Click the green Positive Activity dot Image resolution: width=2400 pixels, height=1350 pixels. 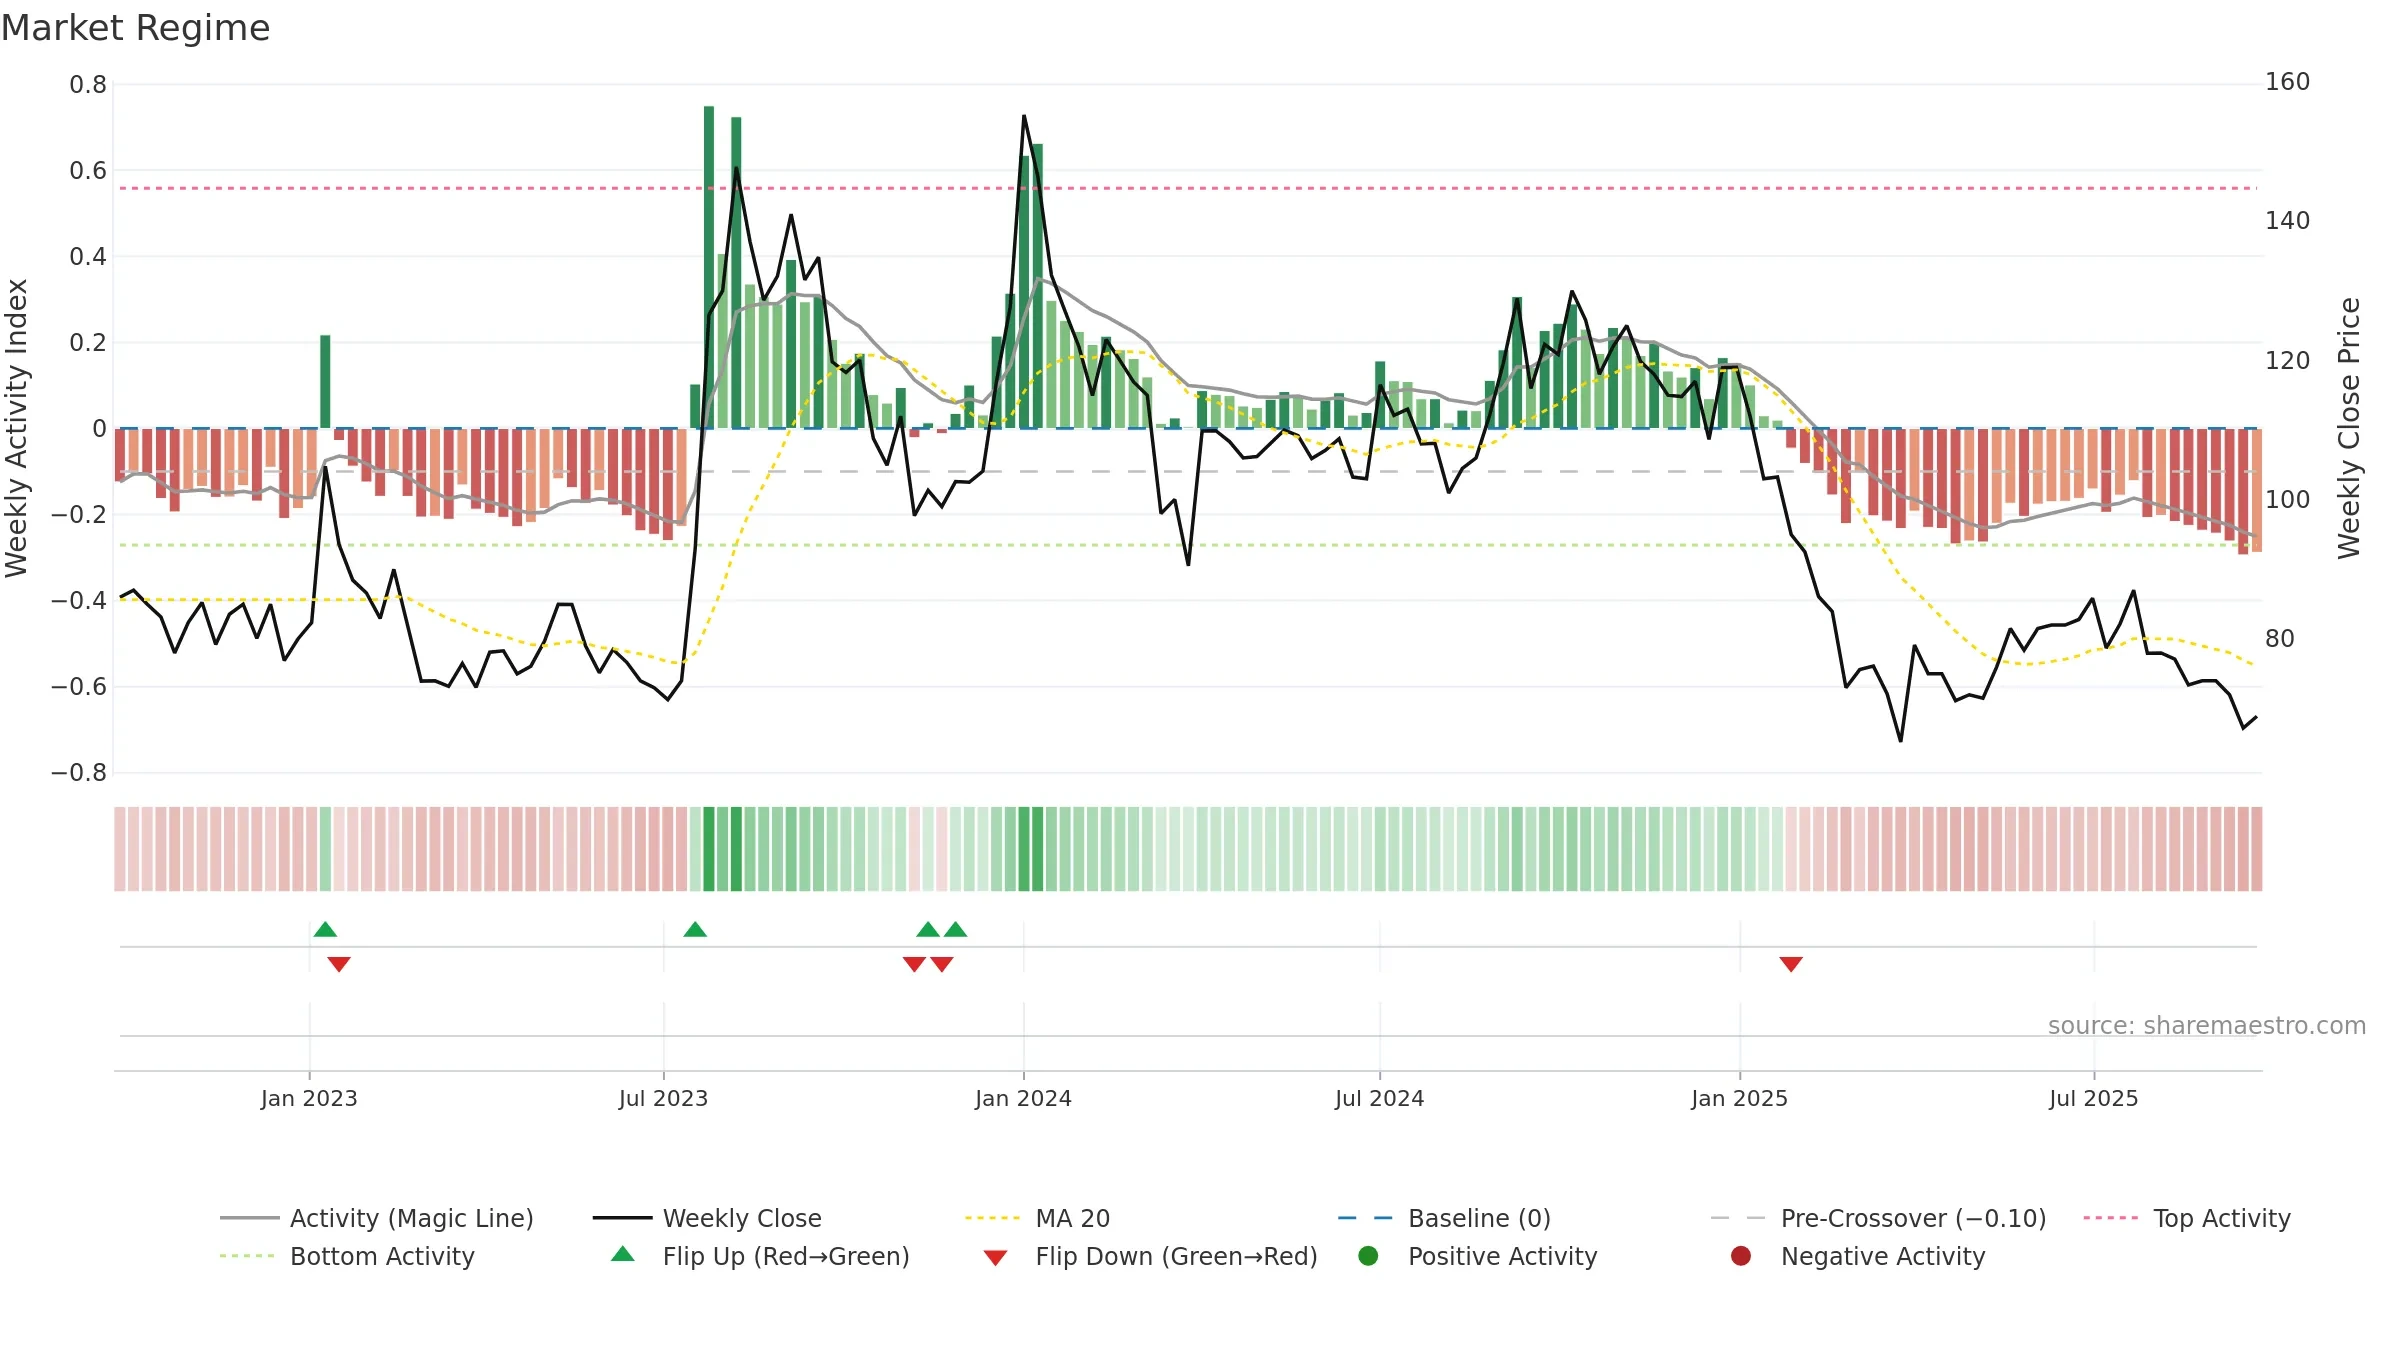pos(1369,1256)
